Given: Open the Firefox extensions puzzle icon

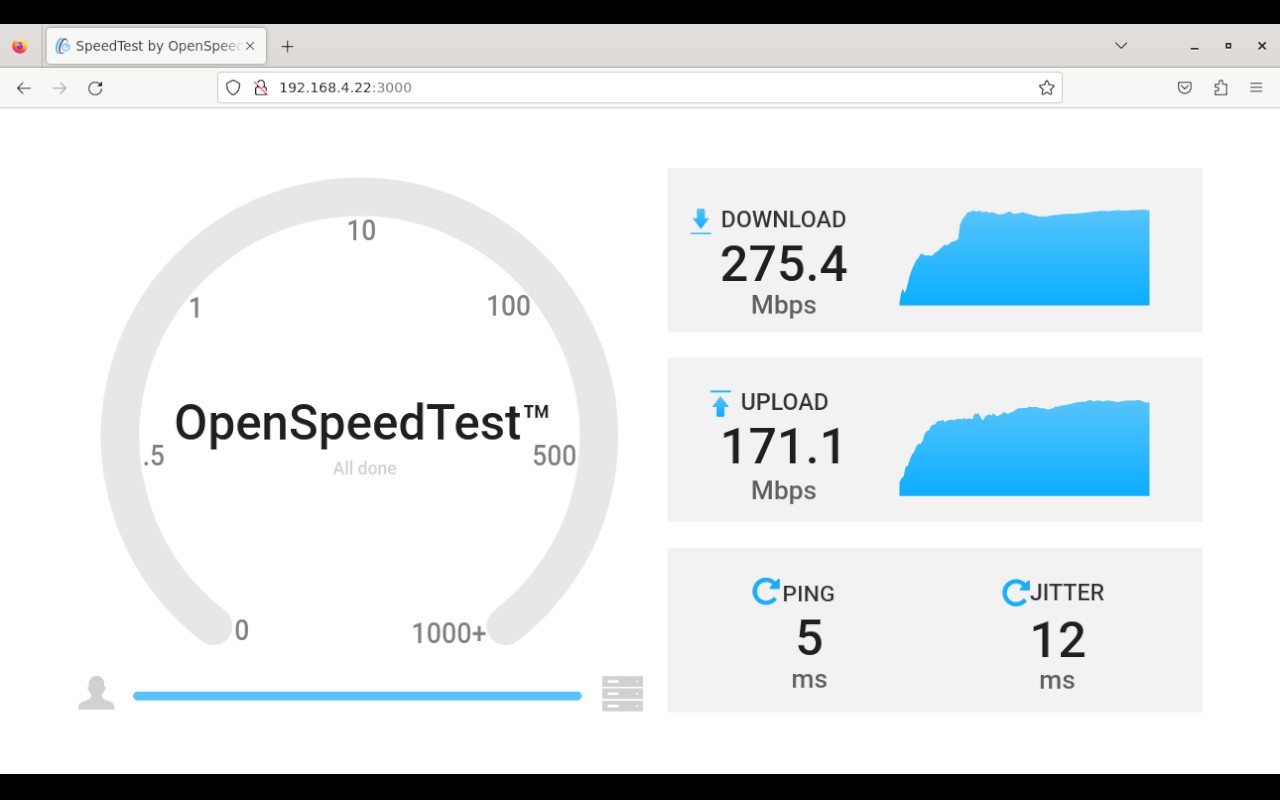Looking at the screenshot, I should tap(1220, 88).
